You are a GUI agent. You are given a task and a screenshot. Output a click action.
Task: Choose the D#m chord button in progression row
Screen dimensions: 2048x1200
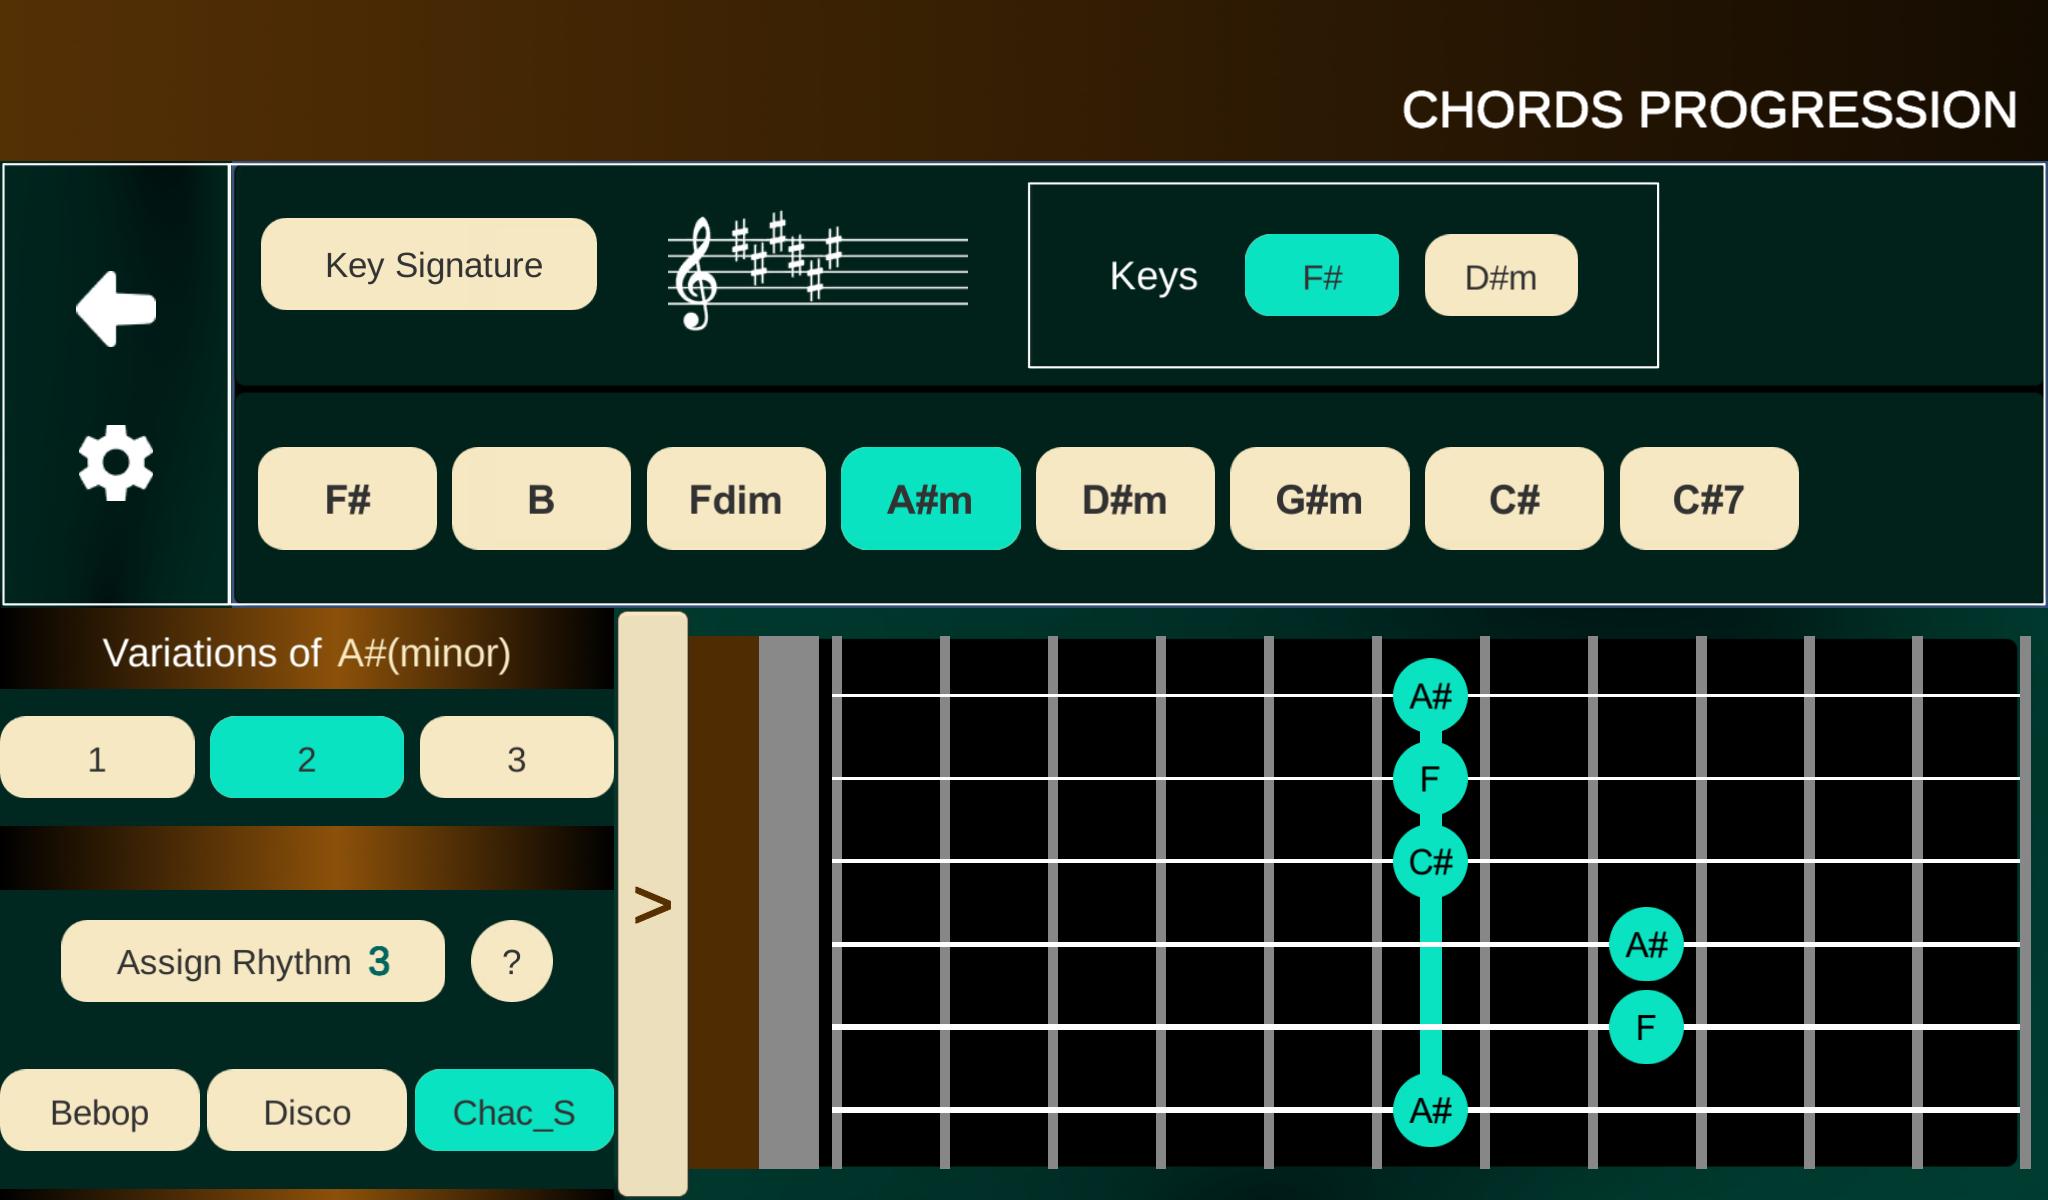1125,498
